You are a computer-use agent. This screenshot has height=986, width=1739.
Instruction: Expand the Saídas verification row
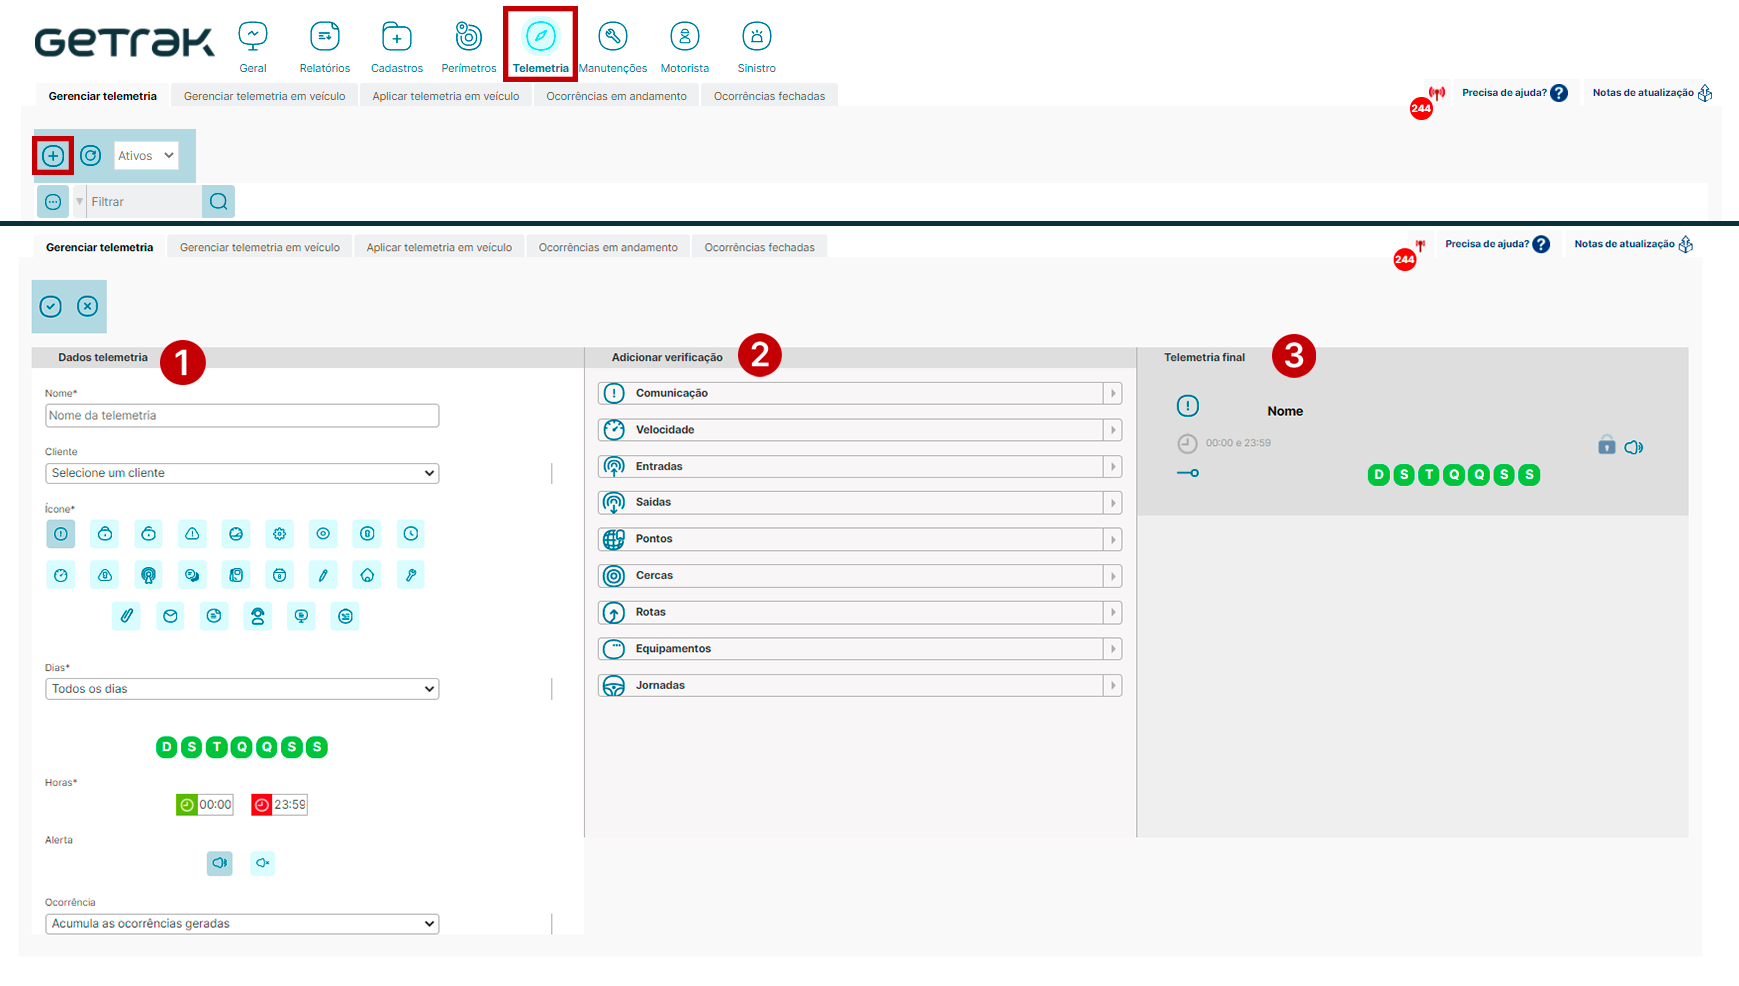pos(860,503)
